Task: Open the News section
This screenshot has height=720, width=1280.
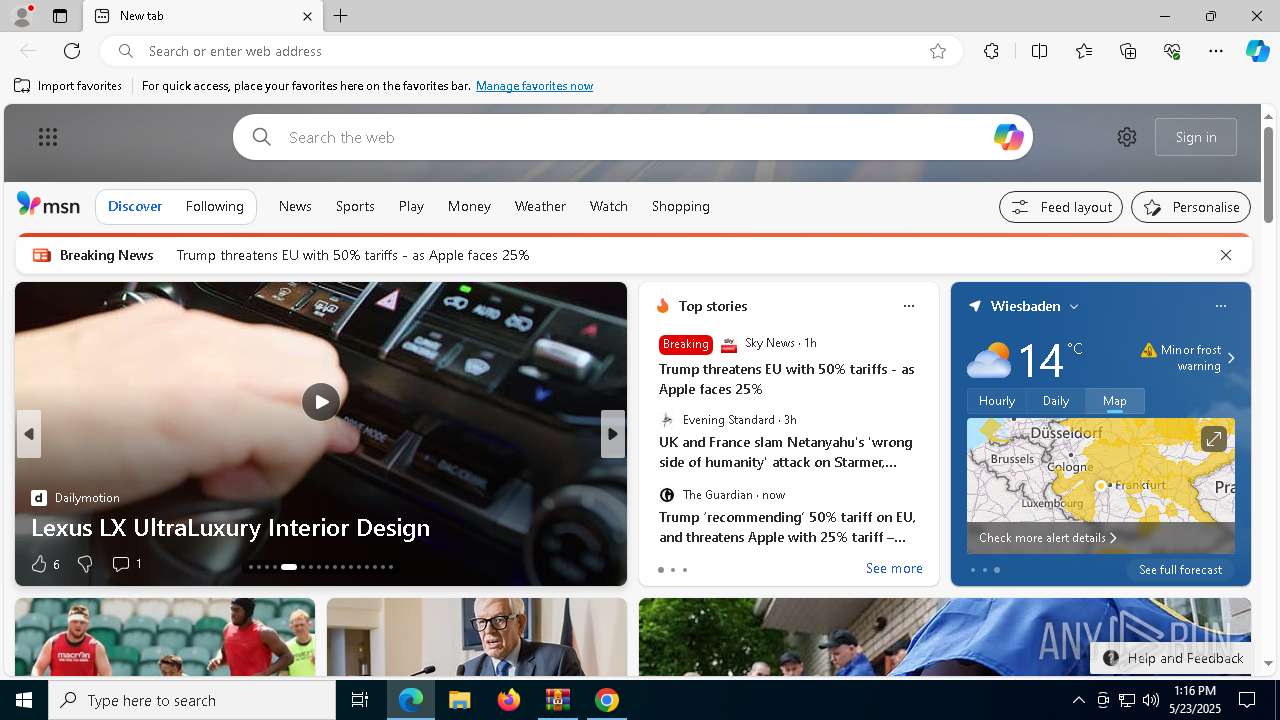Action: (x=295, y=206)
